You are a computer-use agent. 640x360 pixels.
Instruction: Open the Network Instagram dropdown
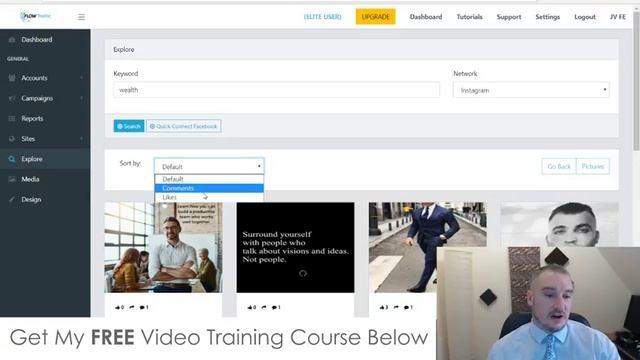531,90
